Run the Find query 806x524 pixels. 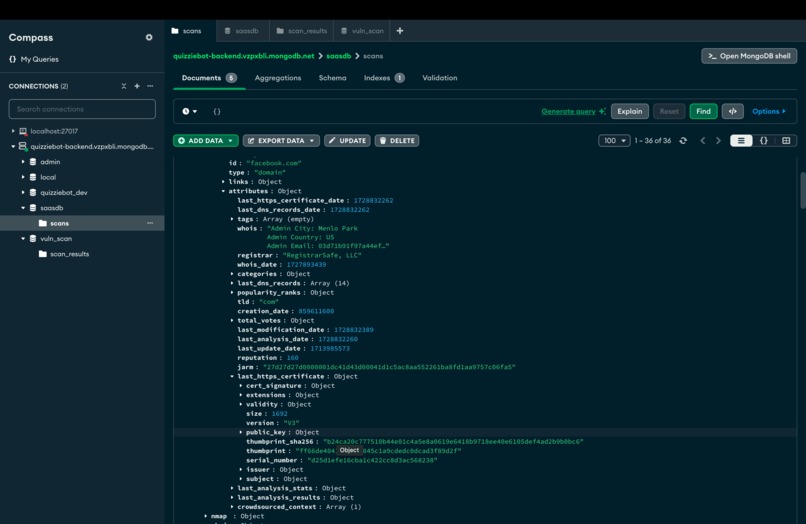coord(703,111)
